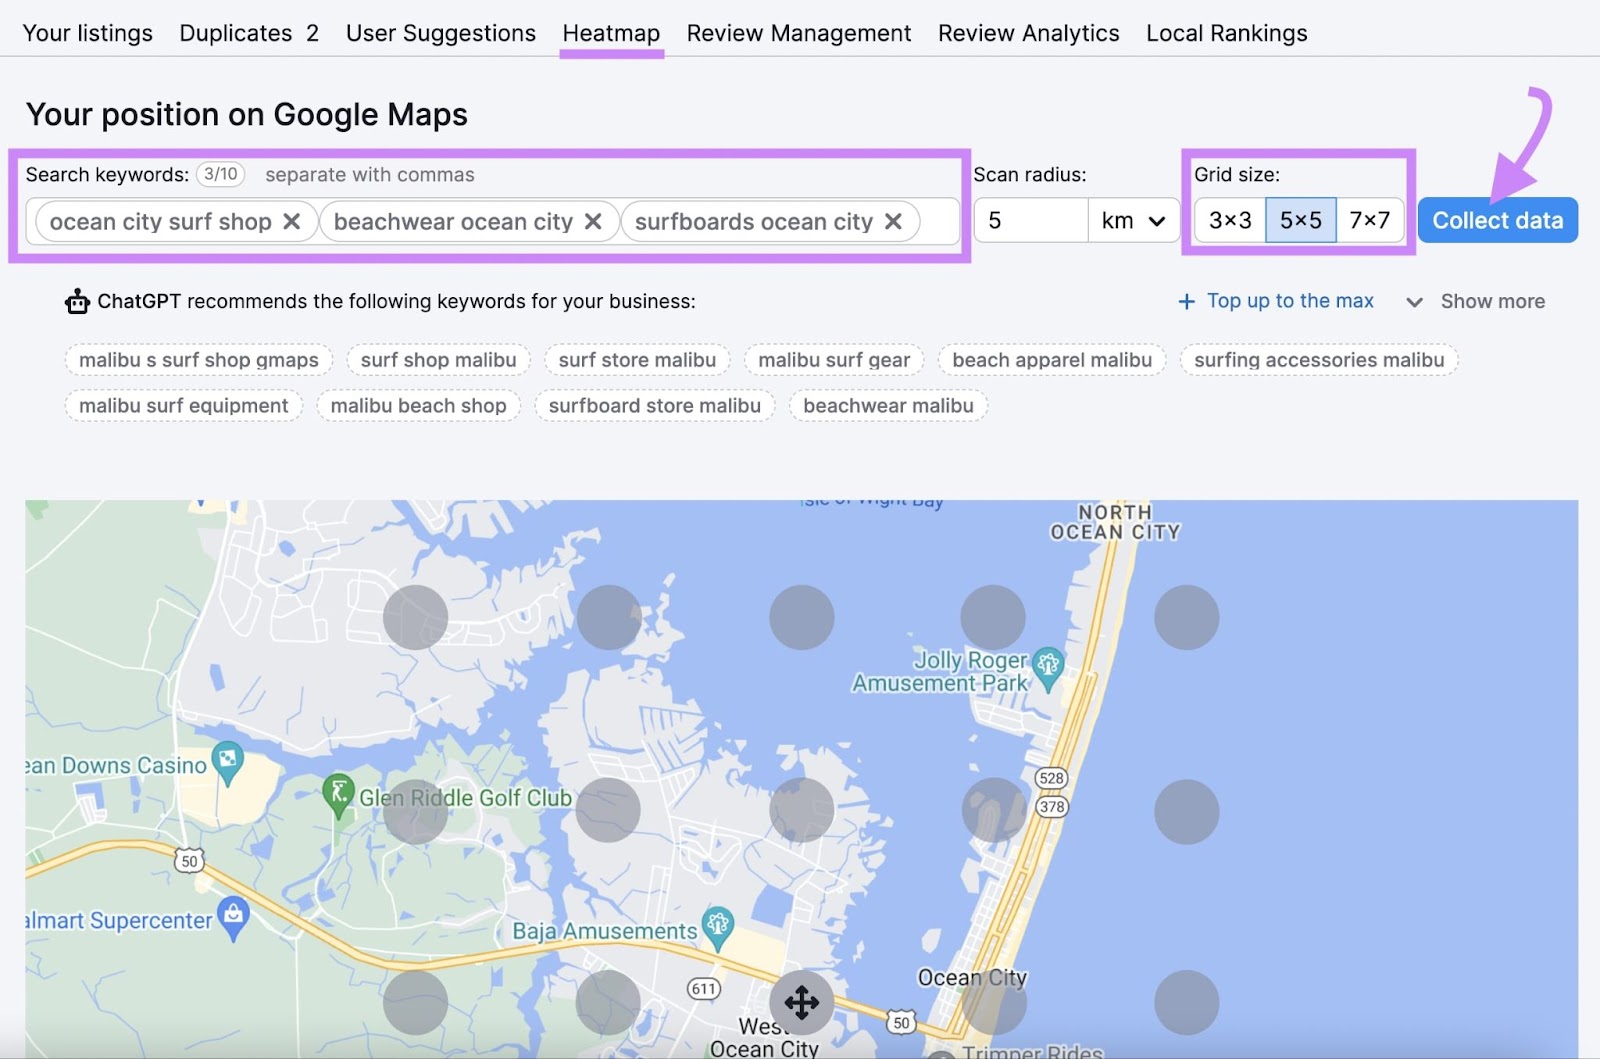Delete the 'surfboards ocean city' keyword chip
The width and height of the screenshot is (1600, 1059).
pos(893,221)
